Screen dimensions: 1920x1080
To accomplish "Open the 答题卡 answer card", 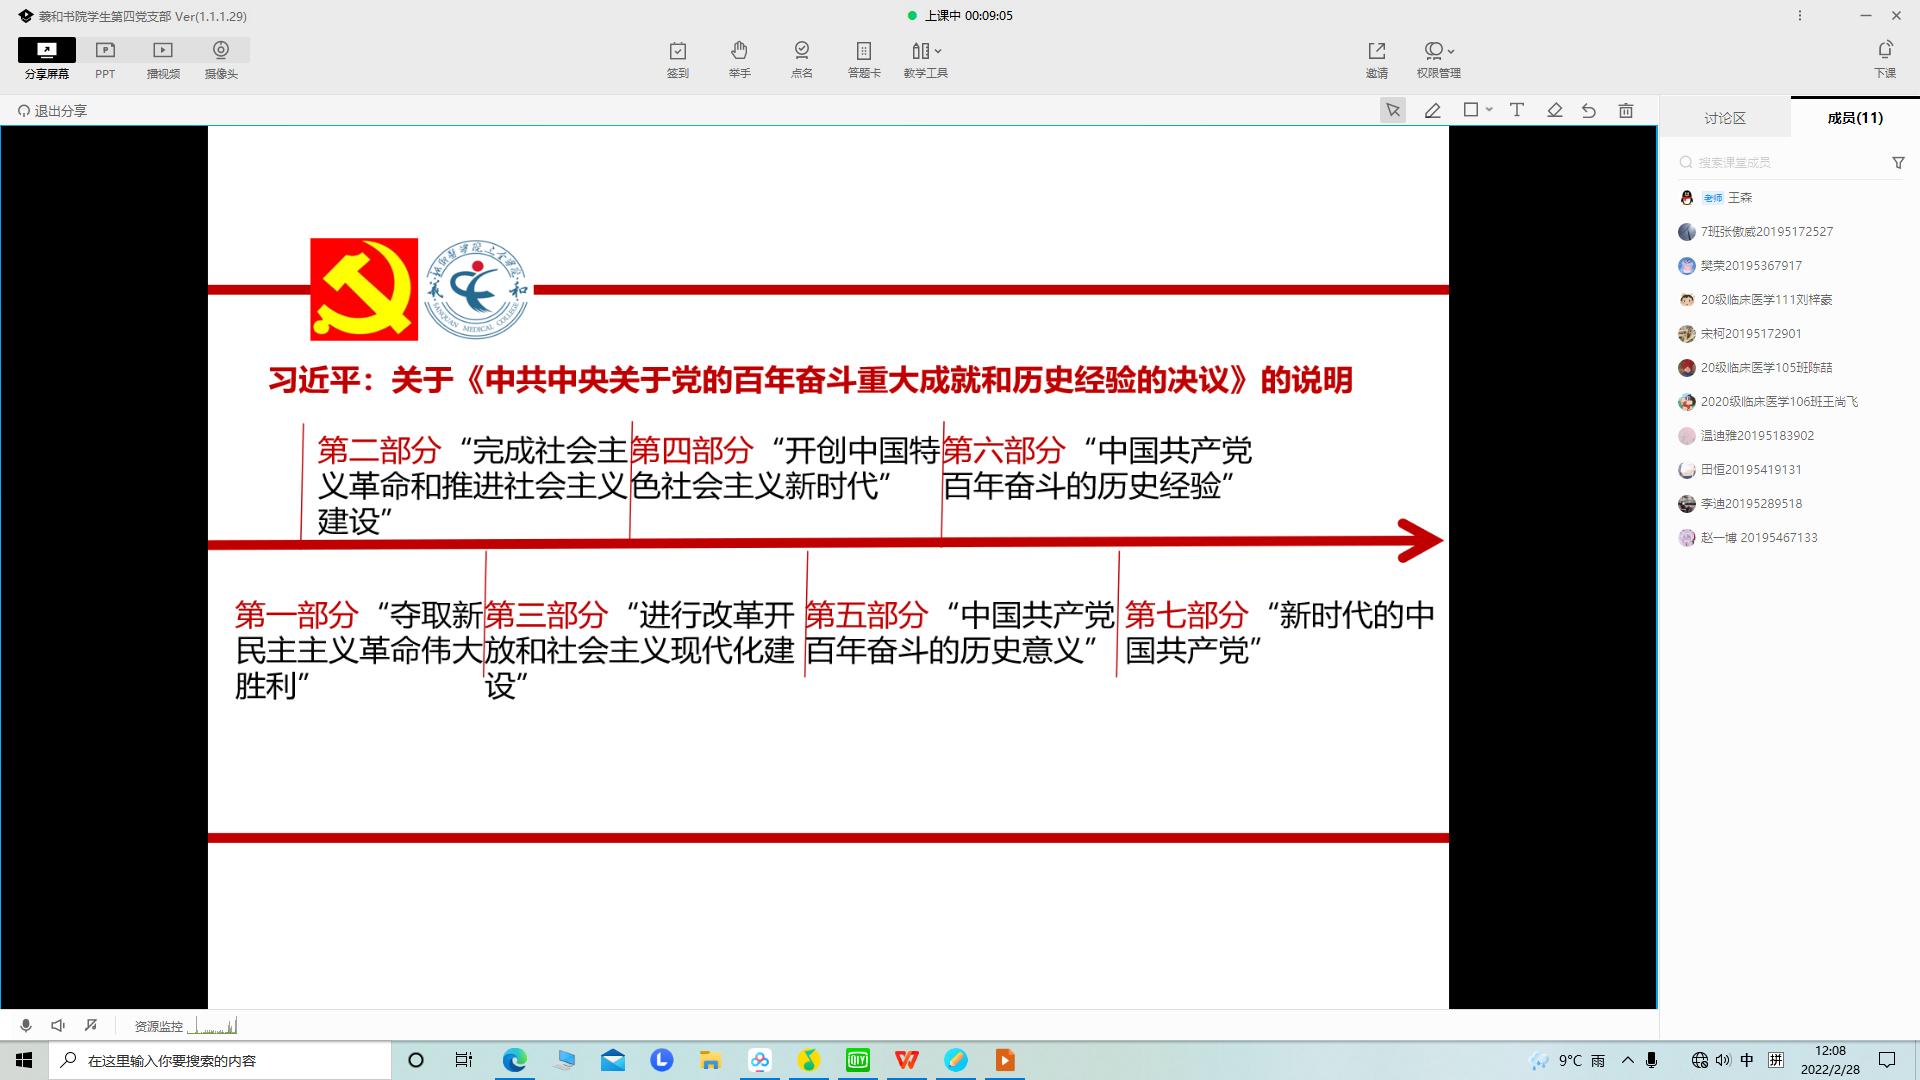I will tap(864, 59).
